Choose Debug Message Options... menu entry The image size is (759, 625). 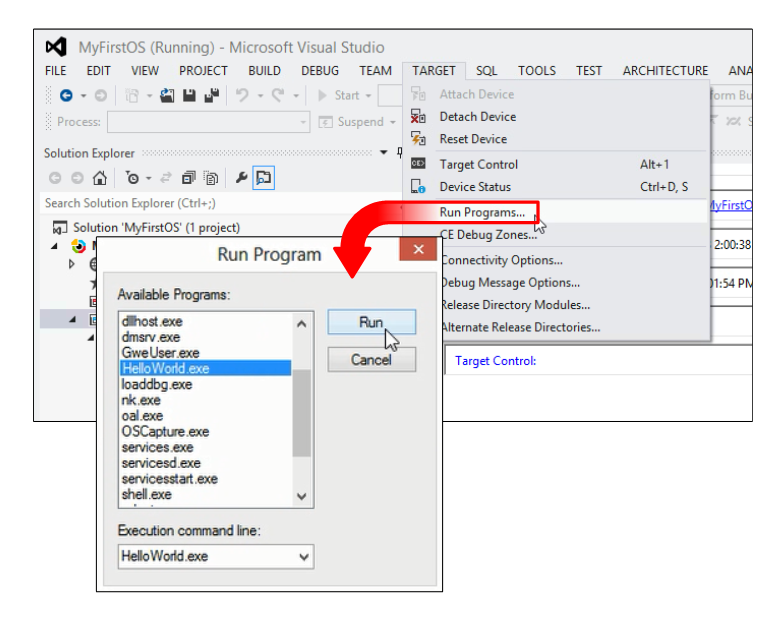(574, 283)
